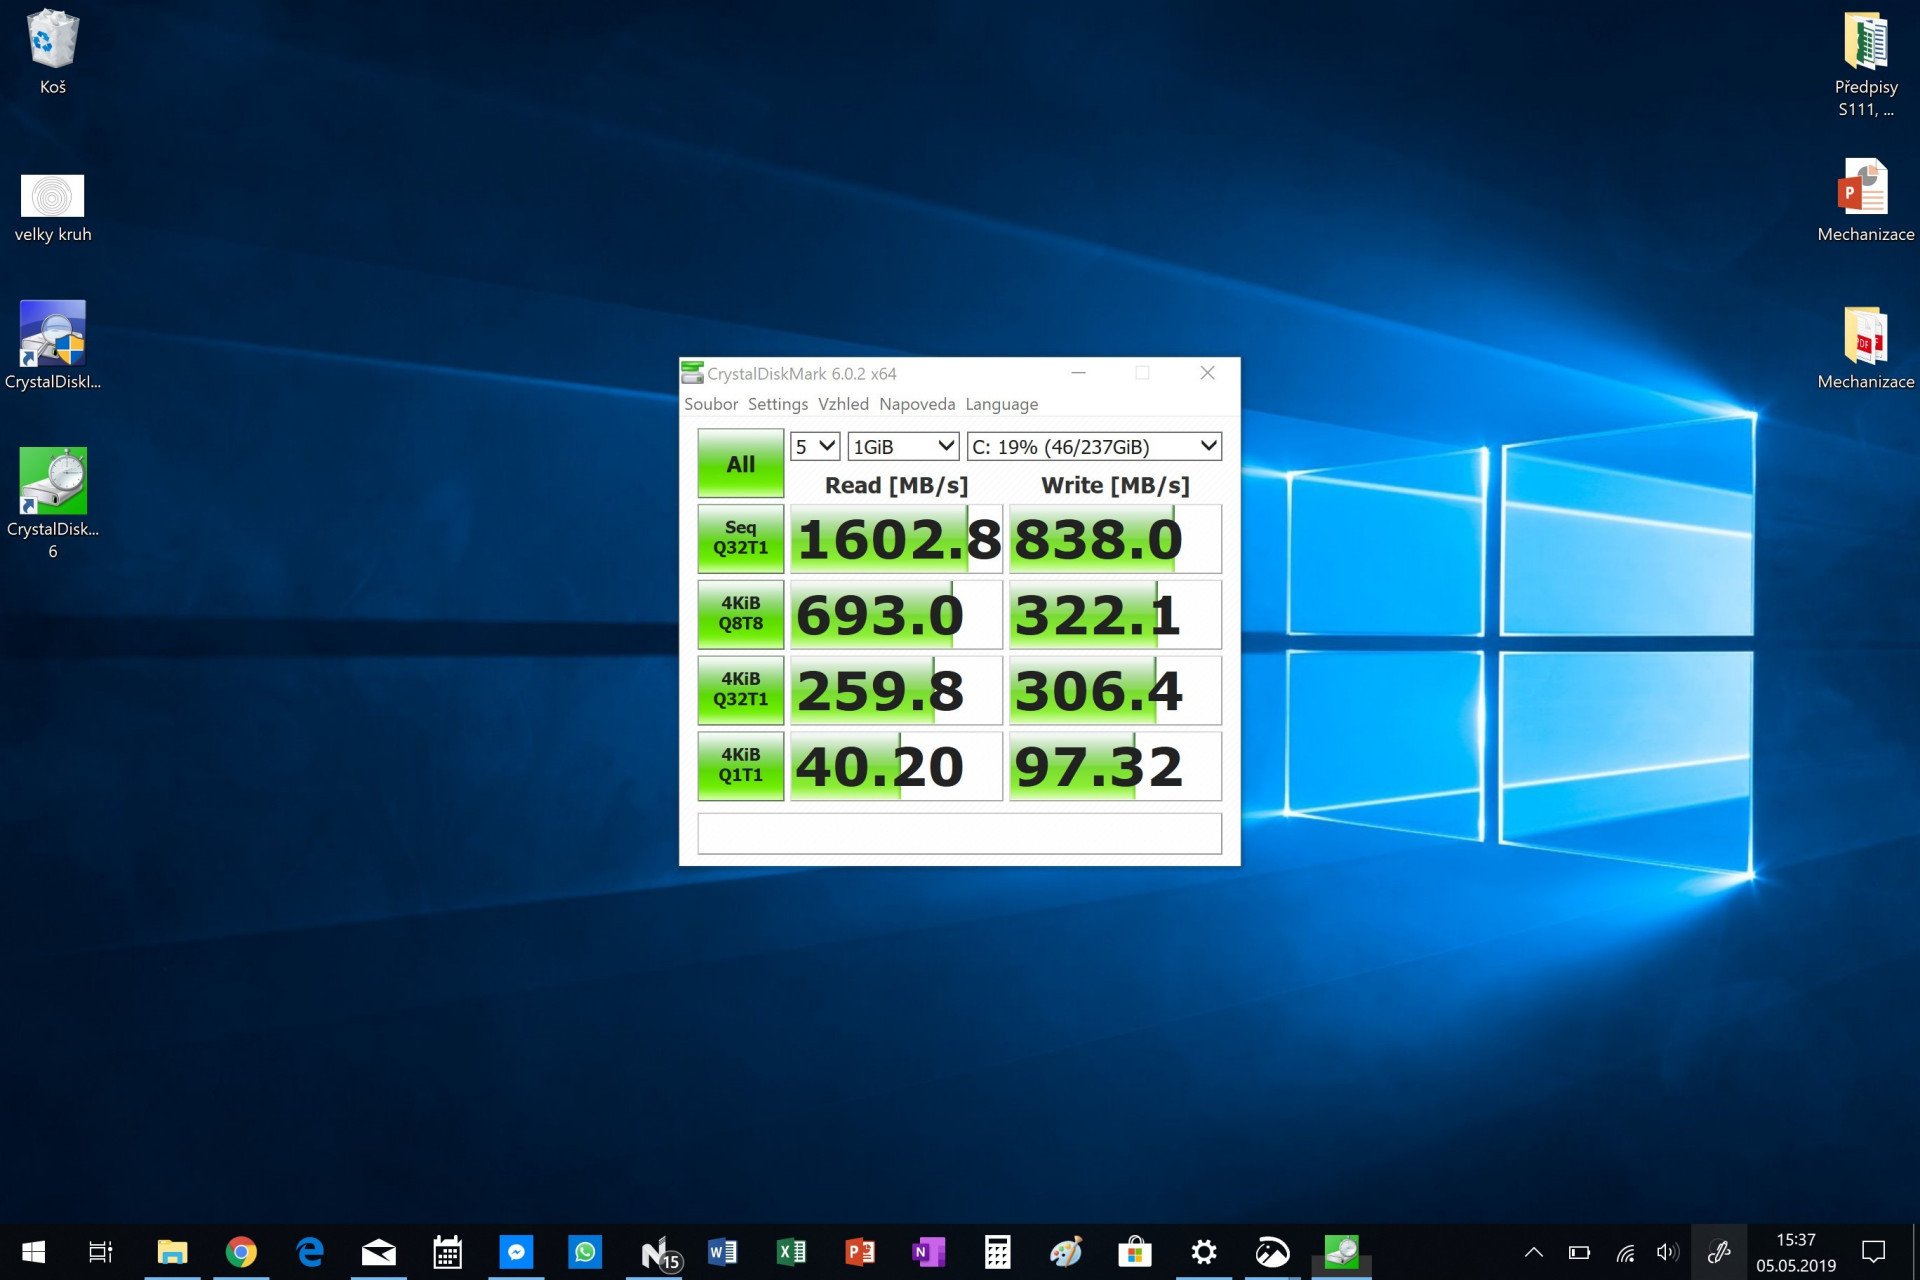This screenshot has width=1920, height=1280.
Task: Run the Seq Q32T1 test
Action: click(x=740, y=538)
